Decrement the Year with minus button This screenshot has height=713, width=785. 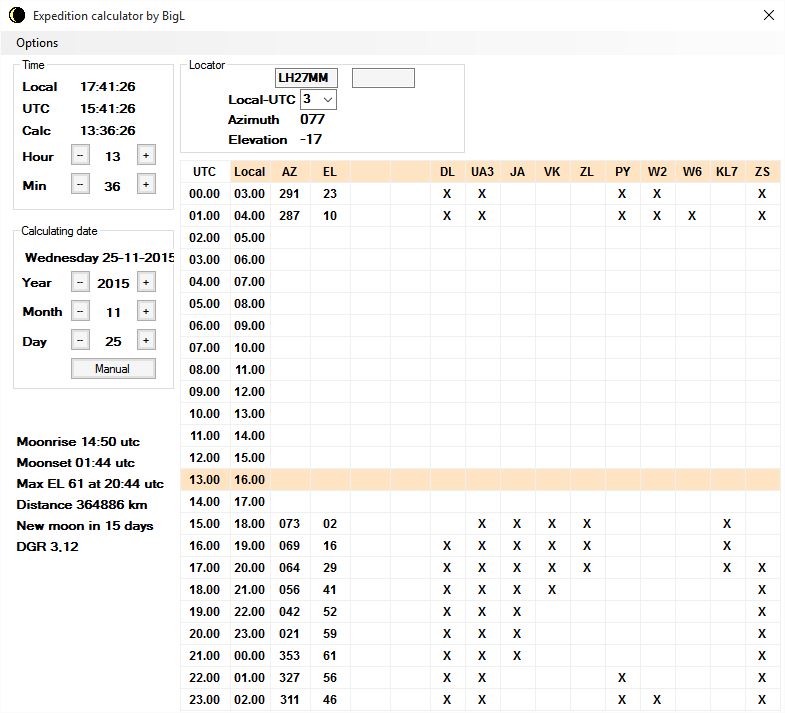point(81,282)
